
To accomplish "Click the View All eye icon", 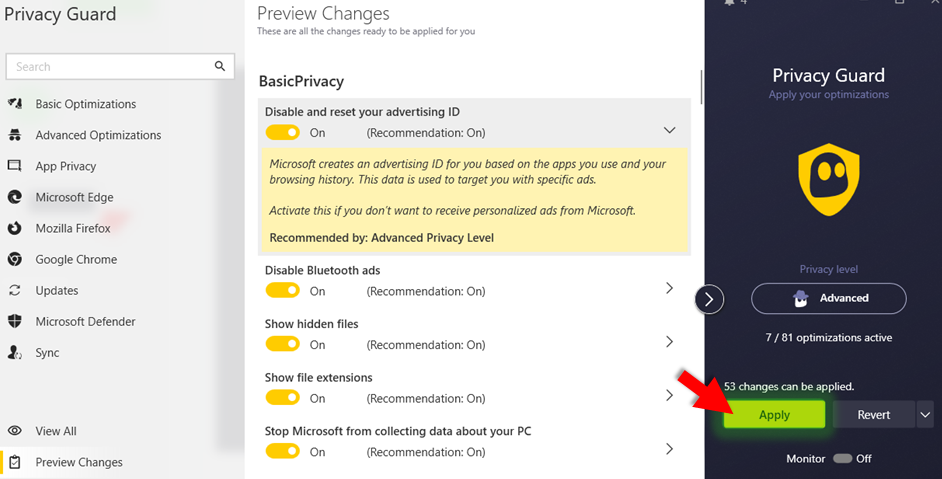I will tap(15, 431).
